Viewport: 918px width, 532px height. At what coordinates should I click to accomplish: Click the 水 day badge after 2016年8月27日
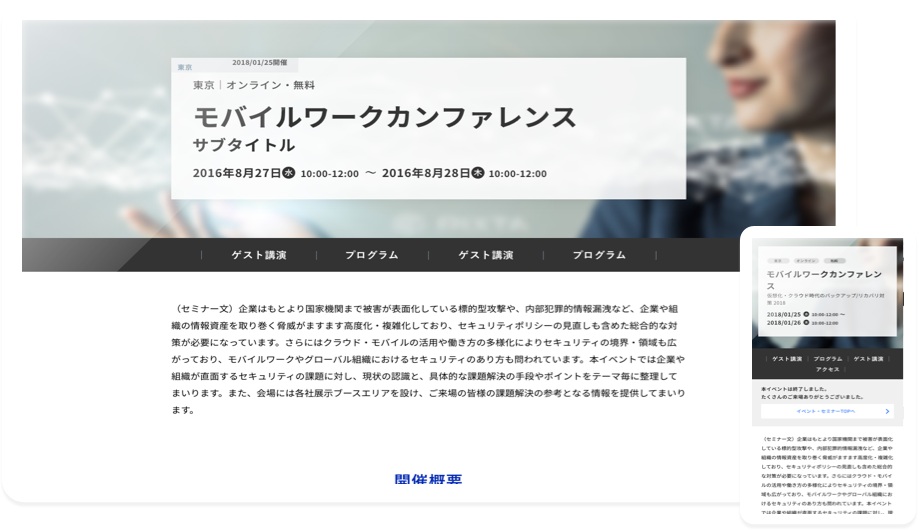tap(289, 173)
